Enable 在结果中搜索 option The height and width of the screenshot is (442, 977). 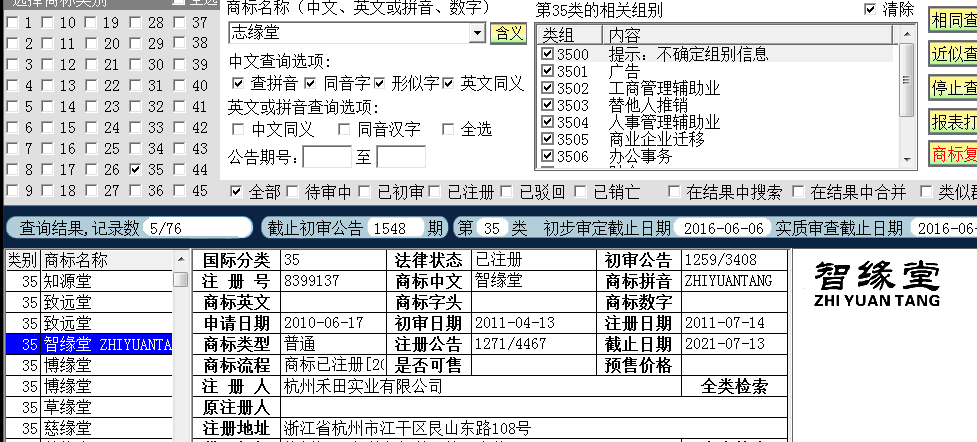tap(674, 191)
